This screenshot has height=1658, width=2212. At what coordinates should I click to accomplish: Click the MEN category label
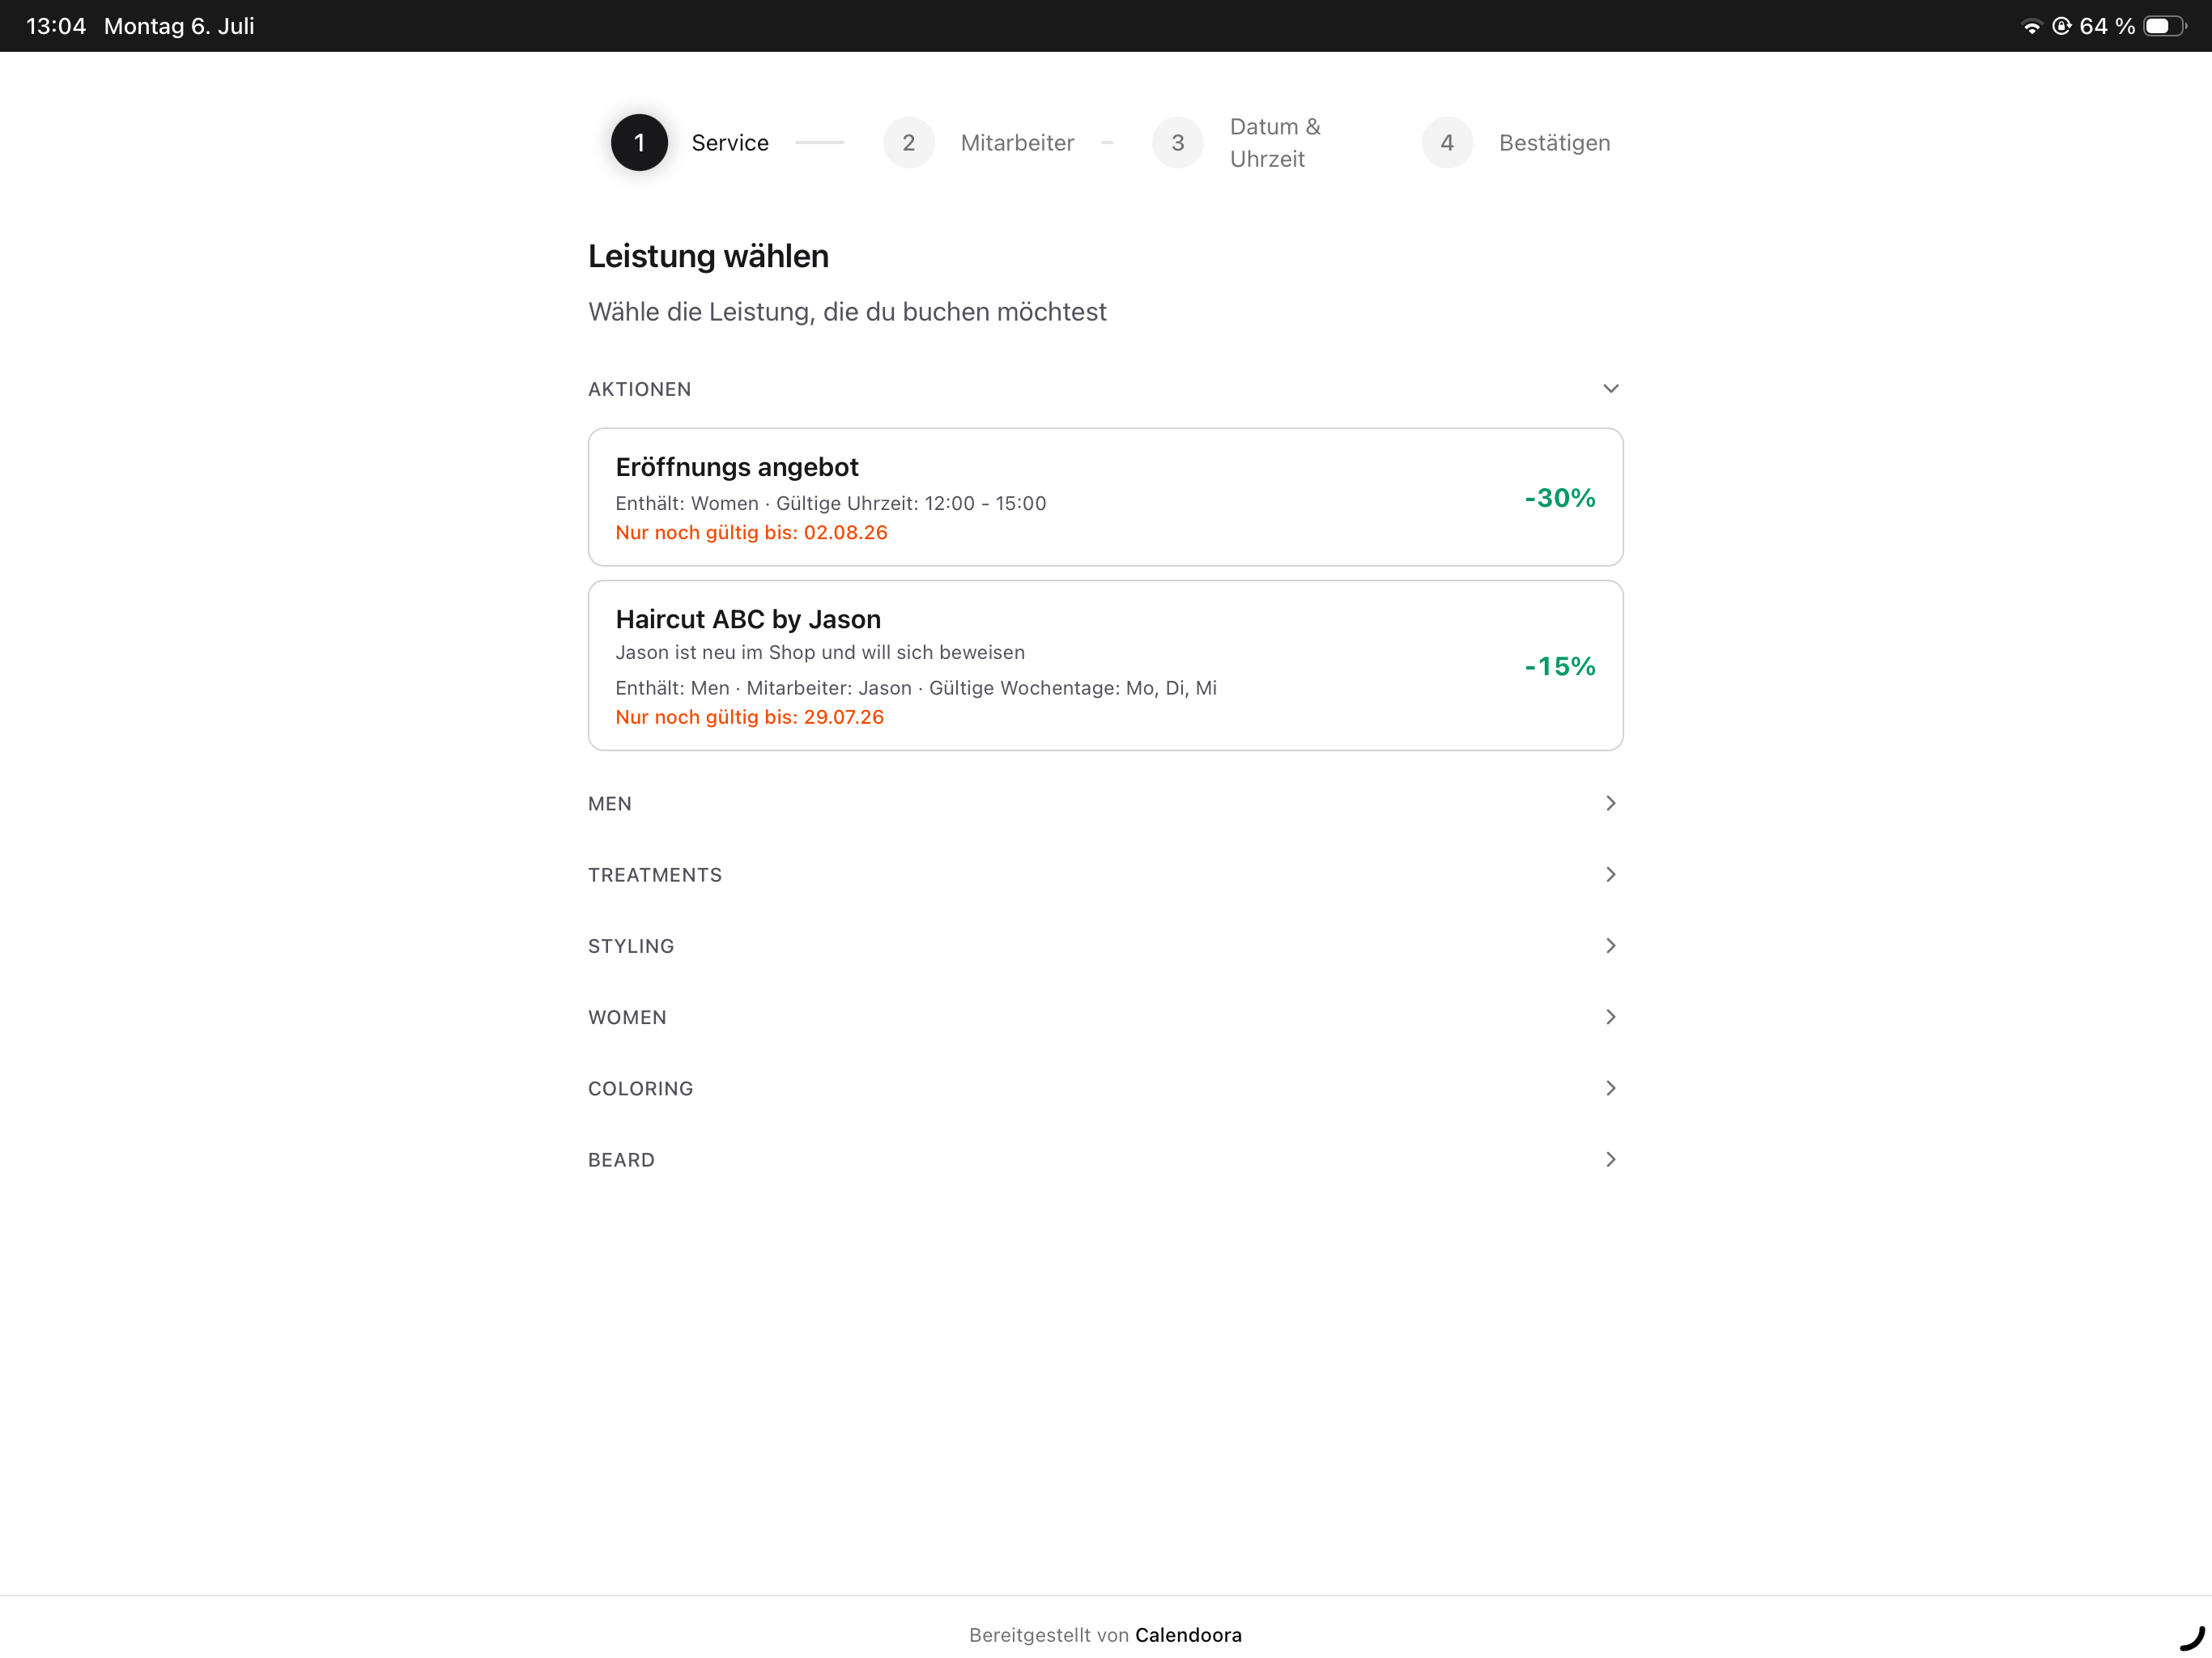click(609, 804)
